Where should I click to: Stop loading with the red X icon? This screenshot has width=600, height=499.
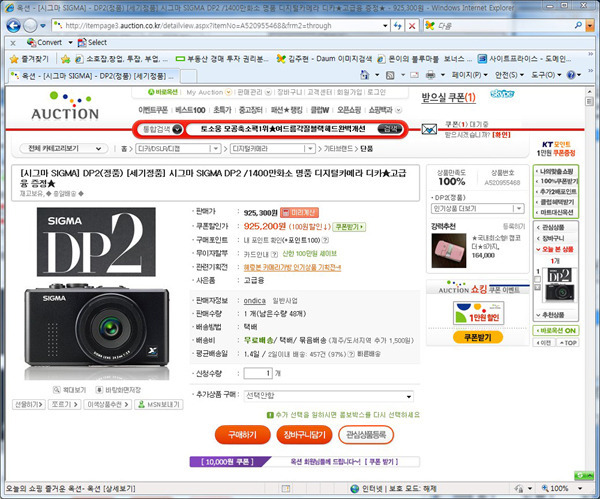pyautogui.click(x=412, y=26)
